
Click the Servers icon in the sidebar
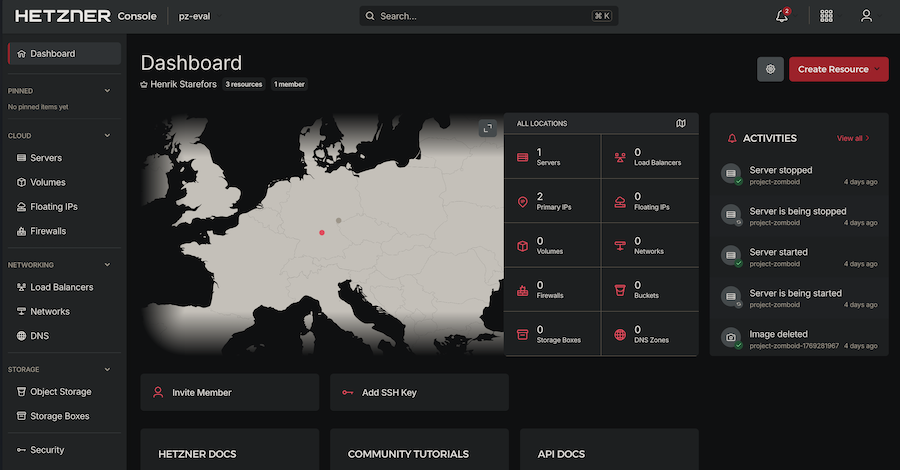[21, 158]
